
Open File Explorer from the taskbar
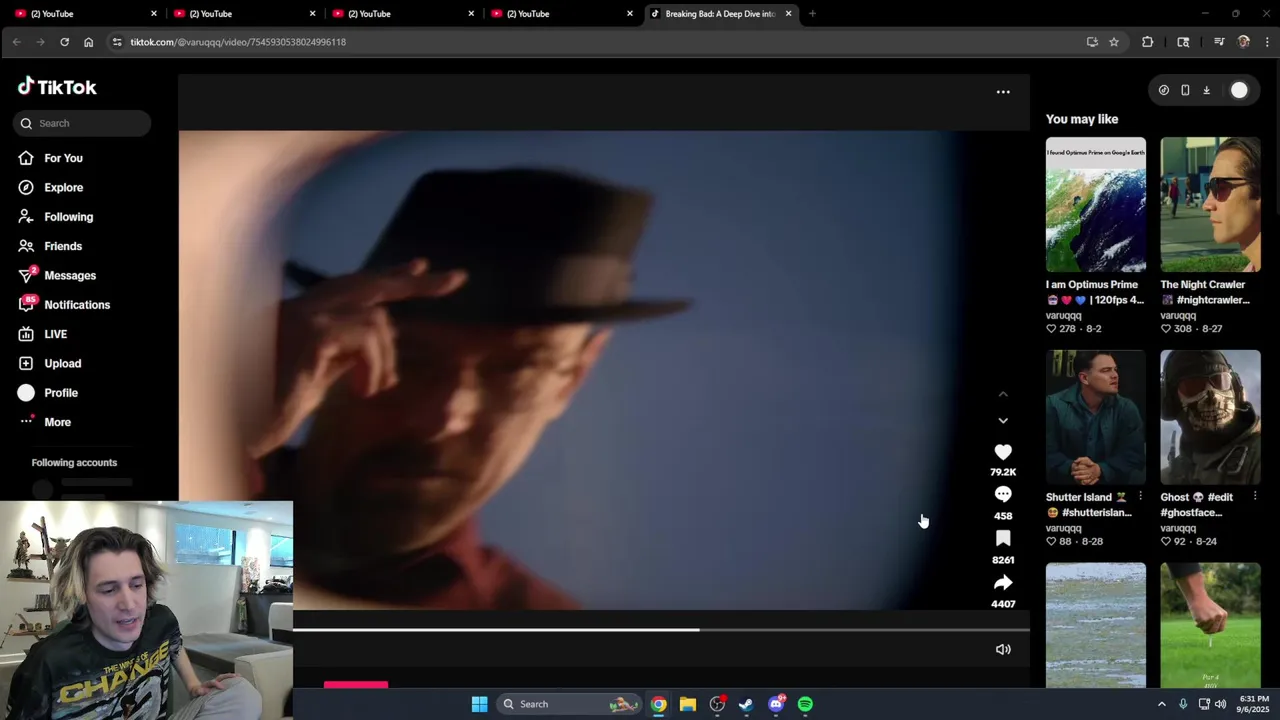[688, 704]
